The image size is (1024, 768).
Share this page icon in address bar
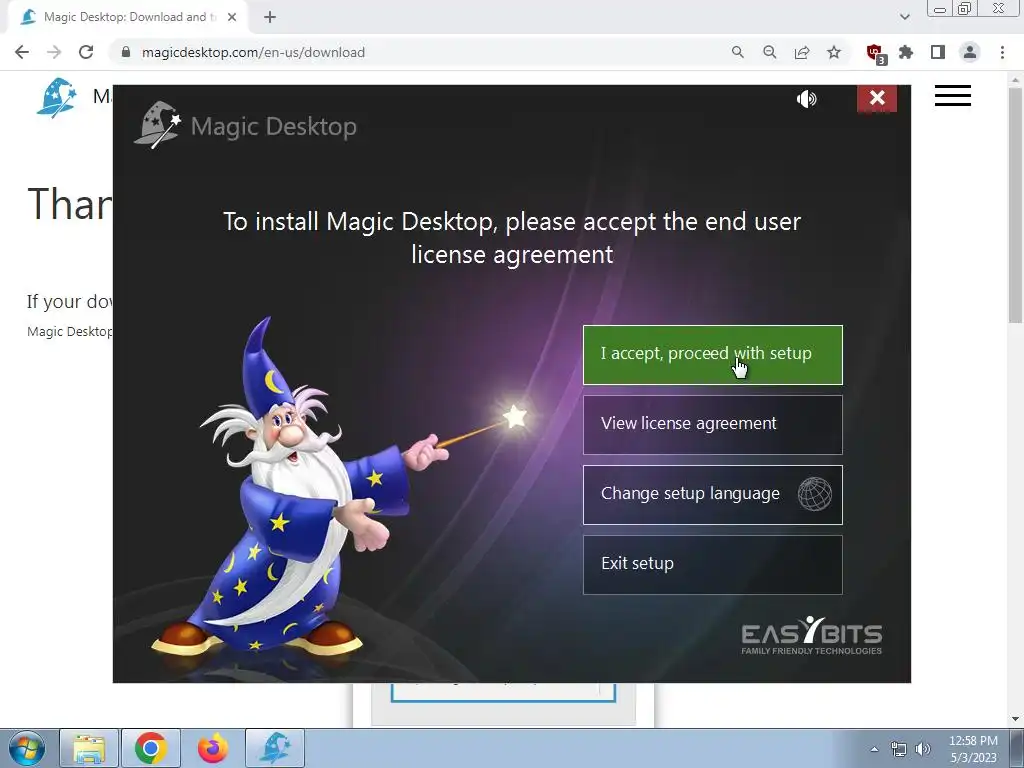pyautogui.click(x=801, y=52)
